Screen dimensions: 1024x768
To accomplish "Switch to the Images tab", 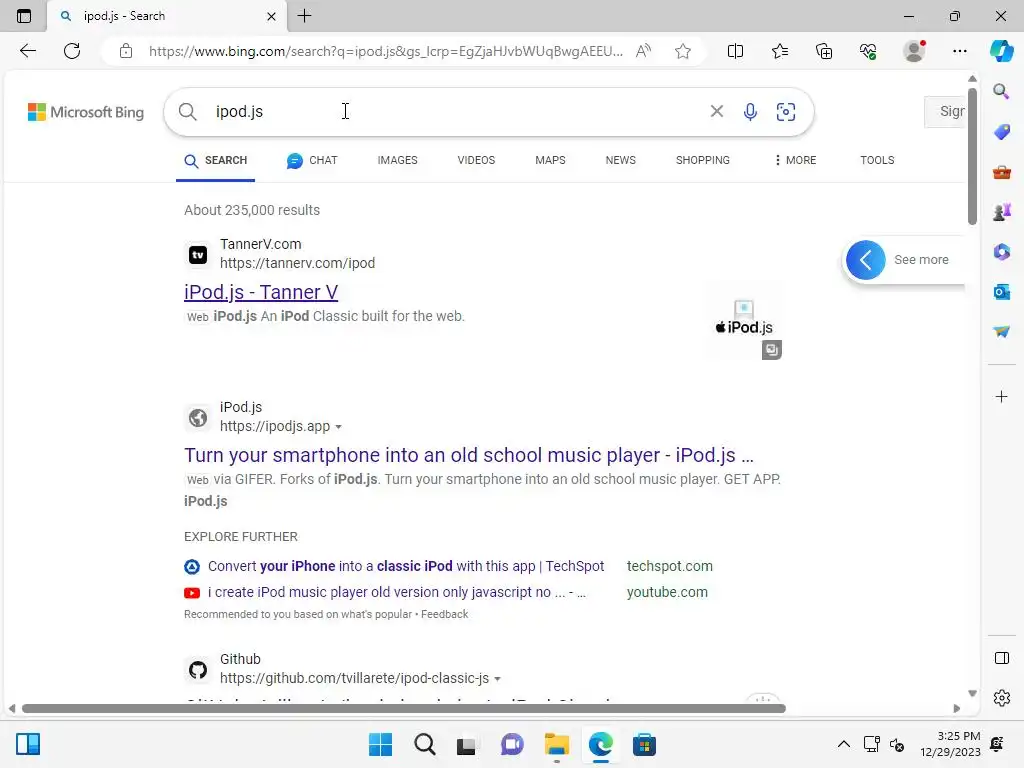I will coord(397,160).
